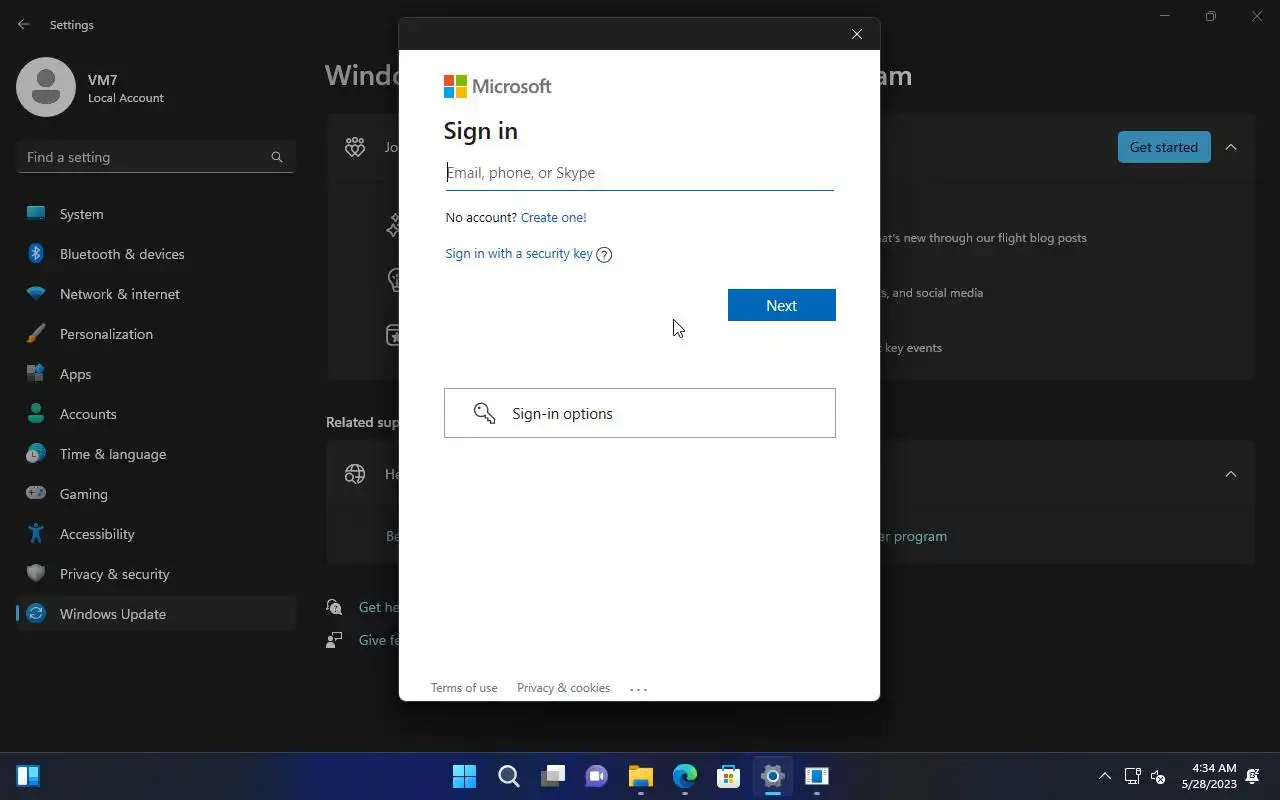The width and height of the screenshot is (1280, 800).
Task: Close the Microsoft sign-in dialog
Action: [857, 34]
